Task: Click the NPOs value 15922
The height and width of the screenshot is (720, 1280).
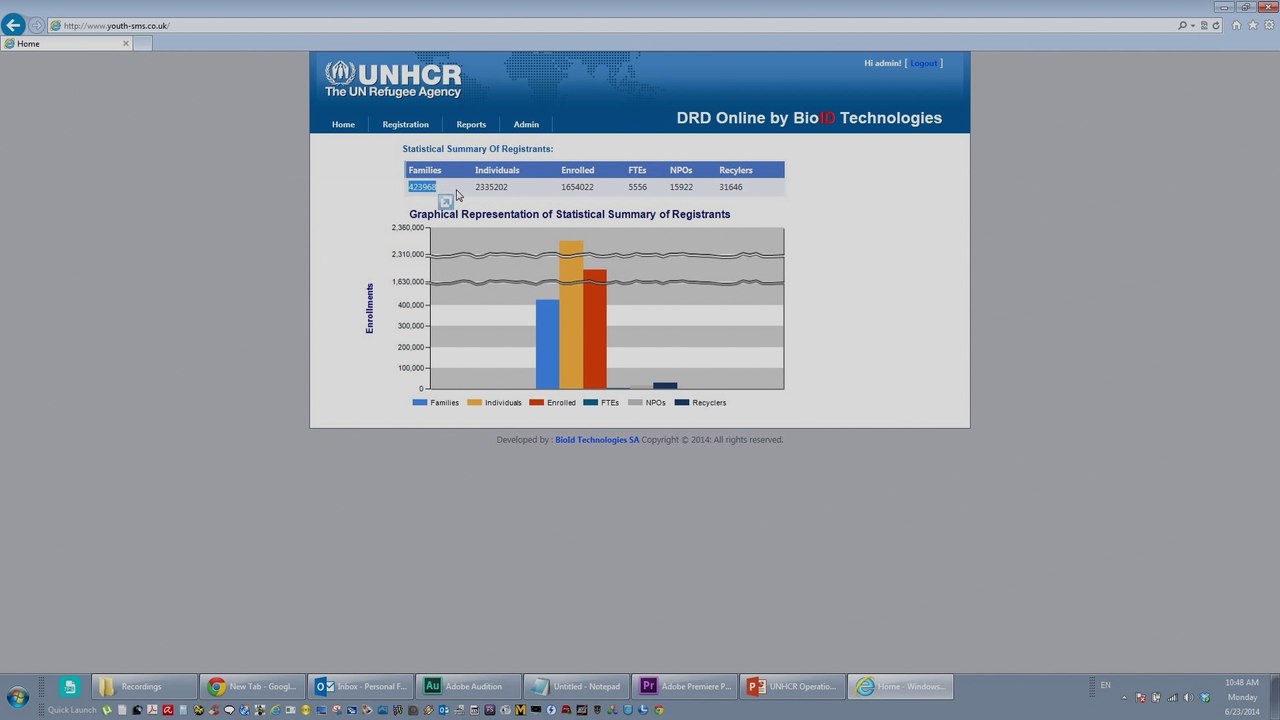Action: point(681,187)
